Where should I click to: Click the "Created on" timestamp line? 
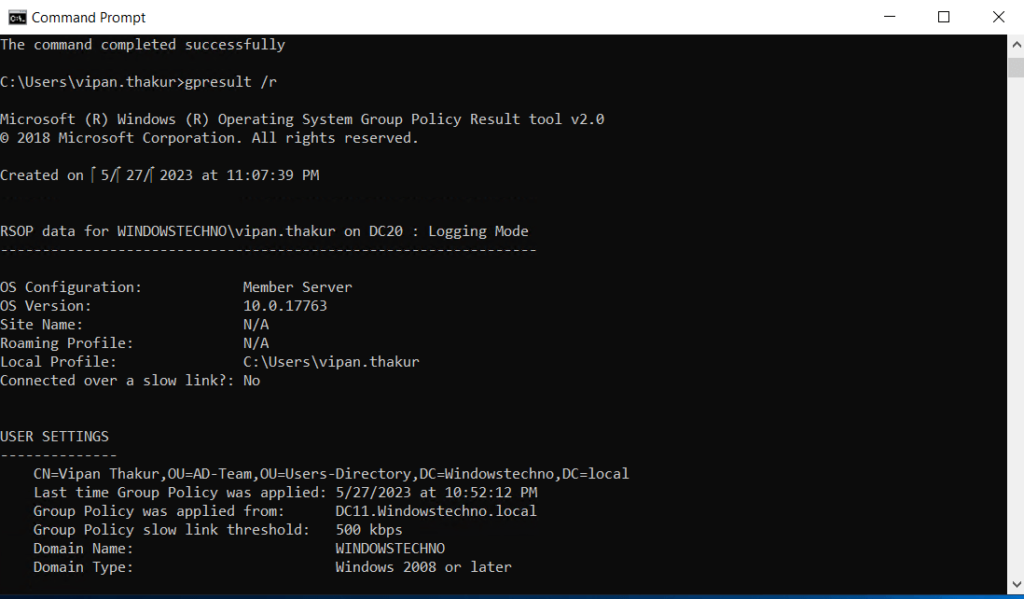[x=160, y=175]
